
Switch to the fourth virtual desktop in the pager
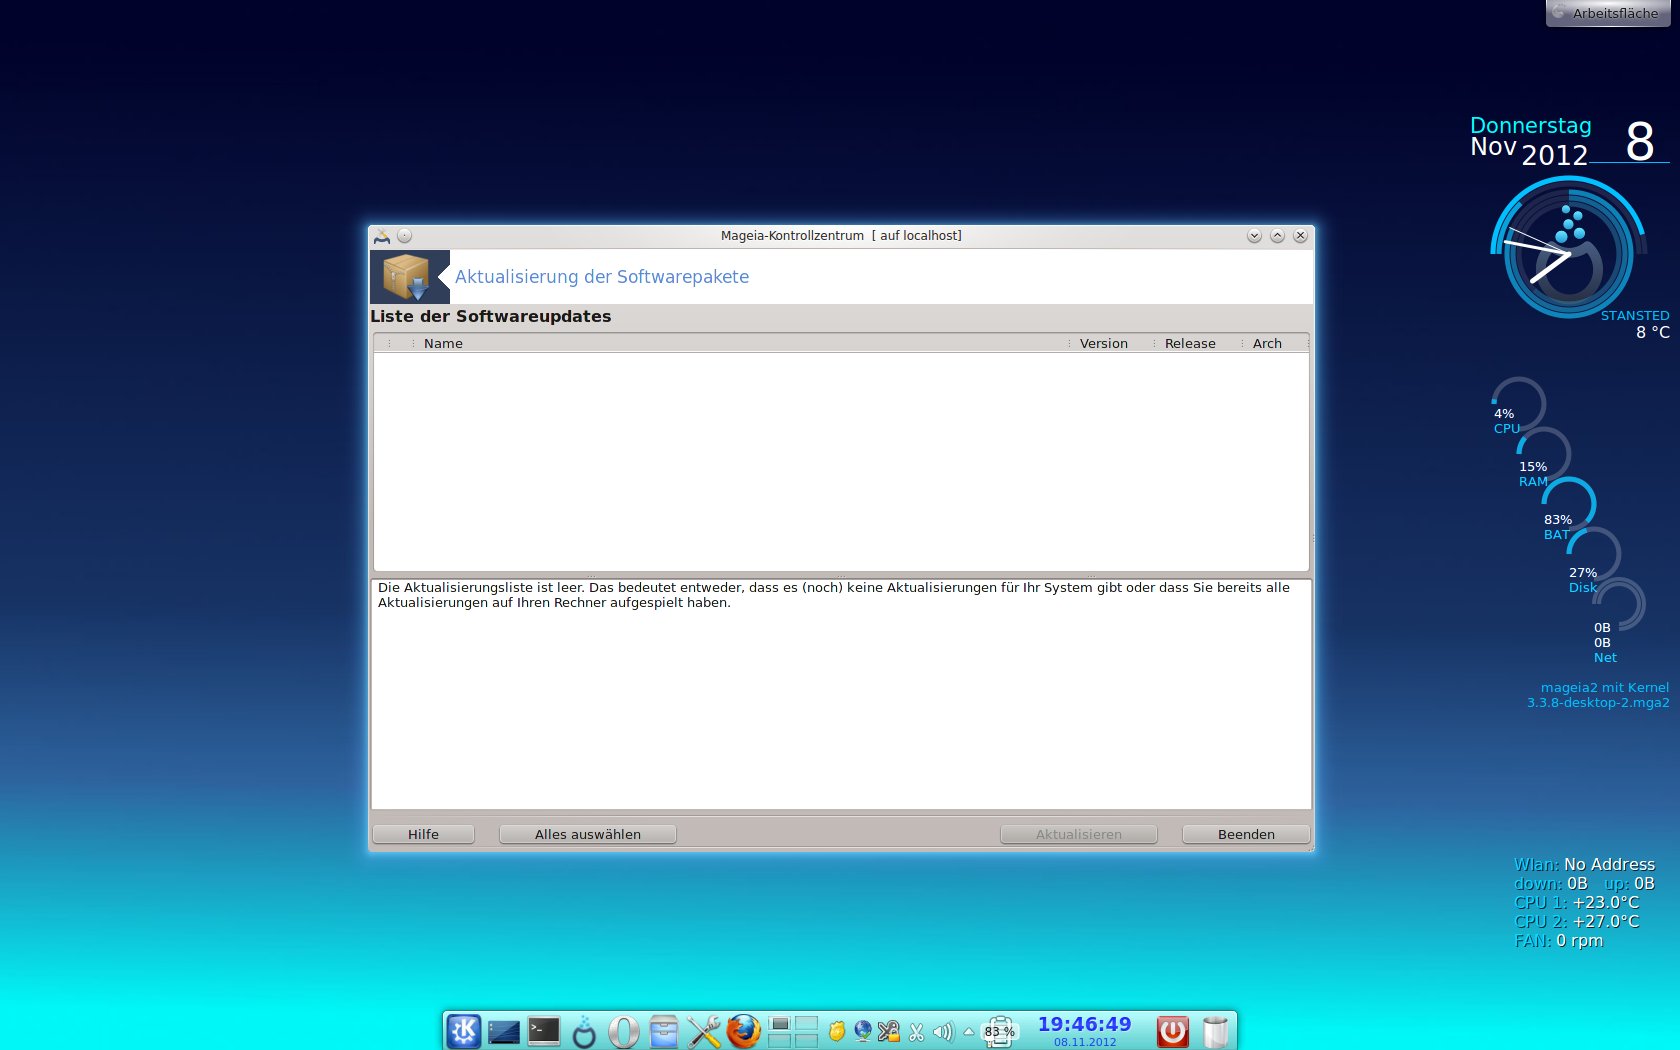click(x=806, y=1040)
